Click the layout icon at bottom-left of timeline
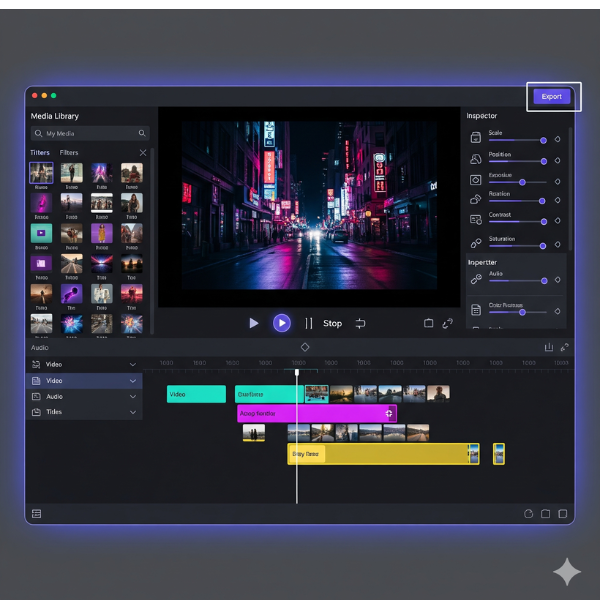Viewport: 600px width, 600px height. point(37,513)
